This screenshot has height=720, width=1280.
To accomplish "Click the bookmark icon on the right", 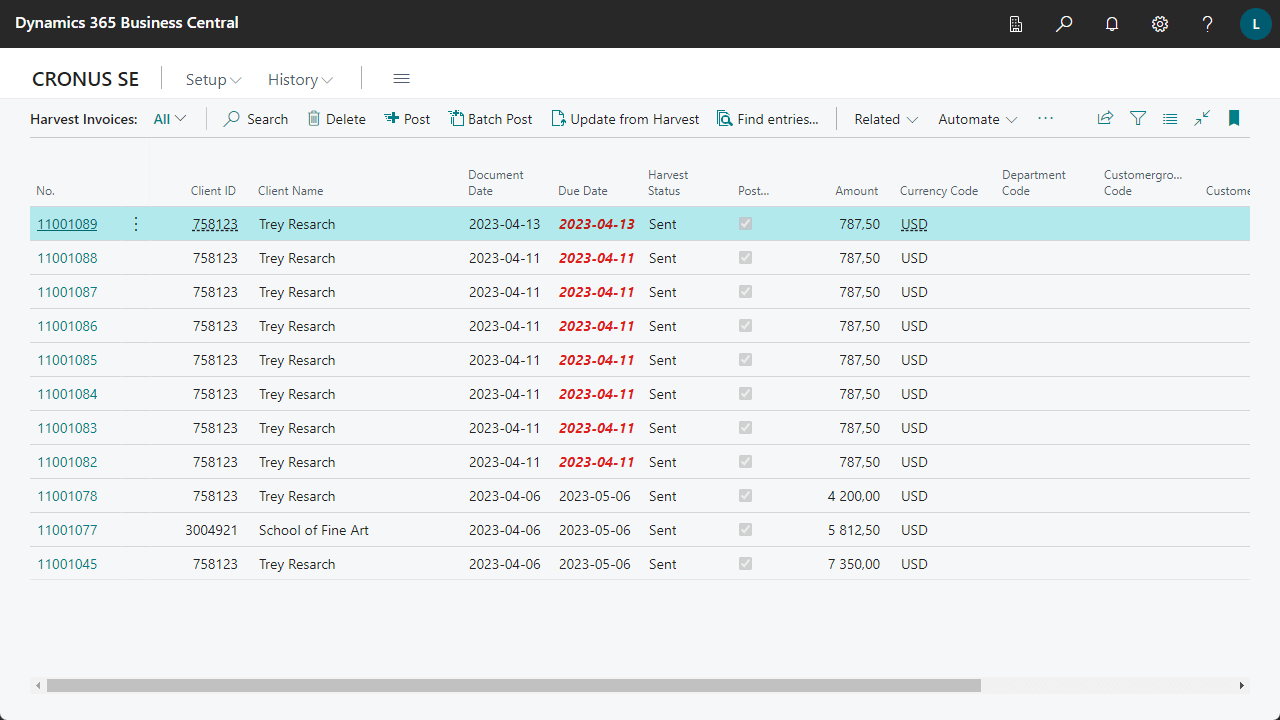I will [x=1234, y=118].
